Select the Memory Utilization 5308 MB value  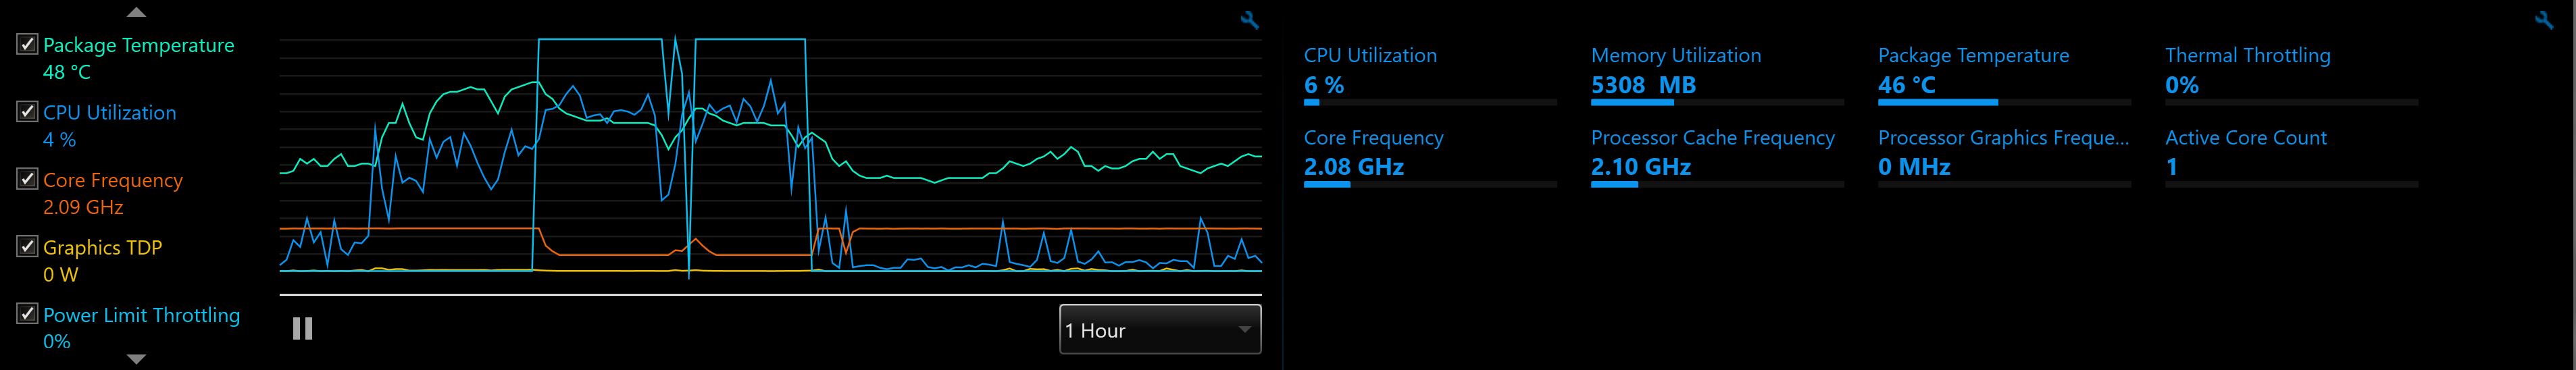1643,85
